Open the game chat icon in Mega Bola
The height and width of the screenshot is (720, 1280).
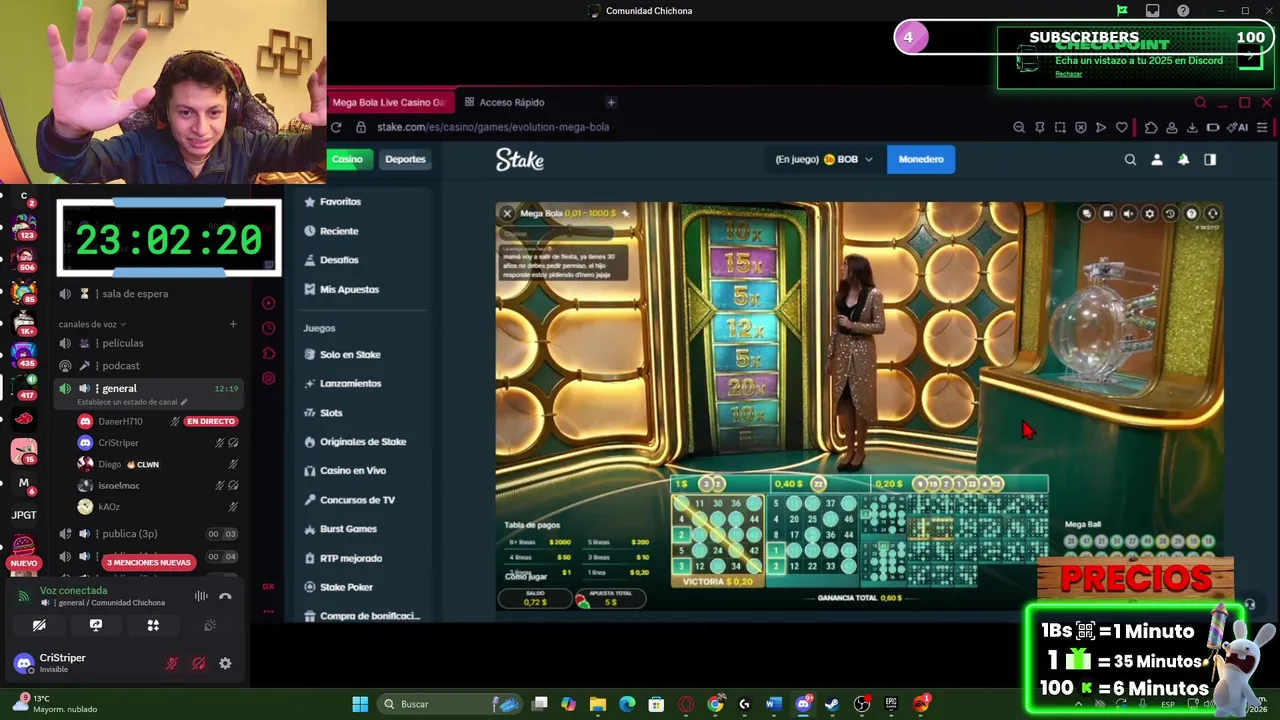(x=1087, y=213)
